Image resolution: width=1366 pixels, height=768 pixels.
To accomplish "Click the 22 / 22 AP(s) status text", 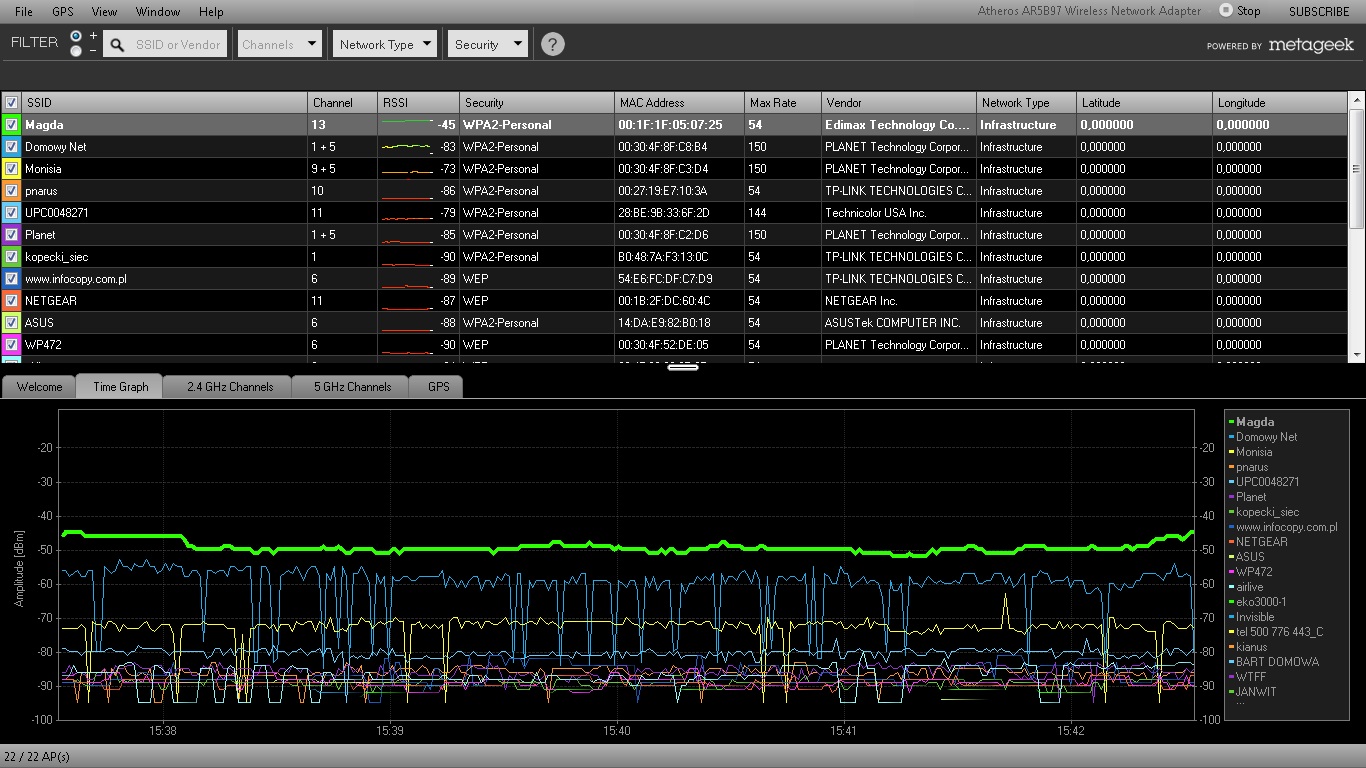I will [37, 757].
